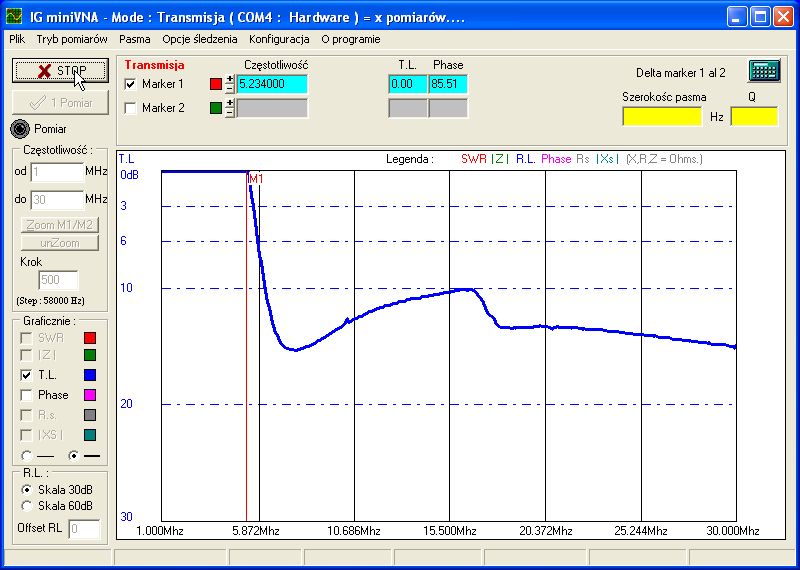Screen dimensions: 800x570
Task: Select the thin line style radio button
Action: click(x=26, y=455)
